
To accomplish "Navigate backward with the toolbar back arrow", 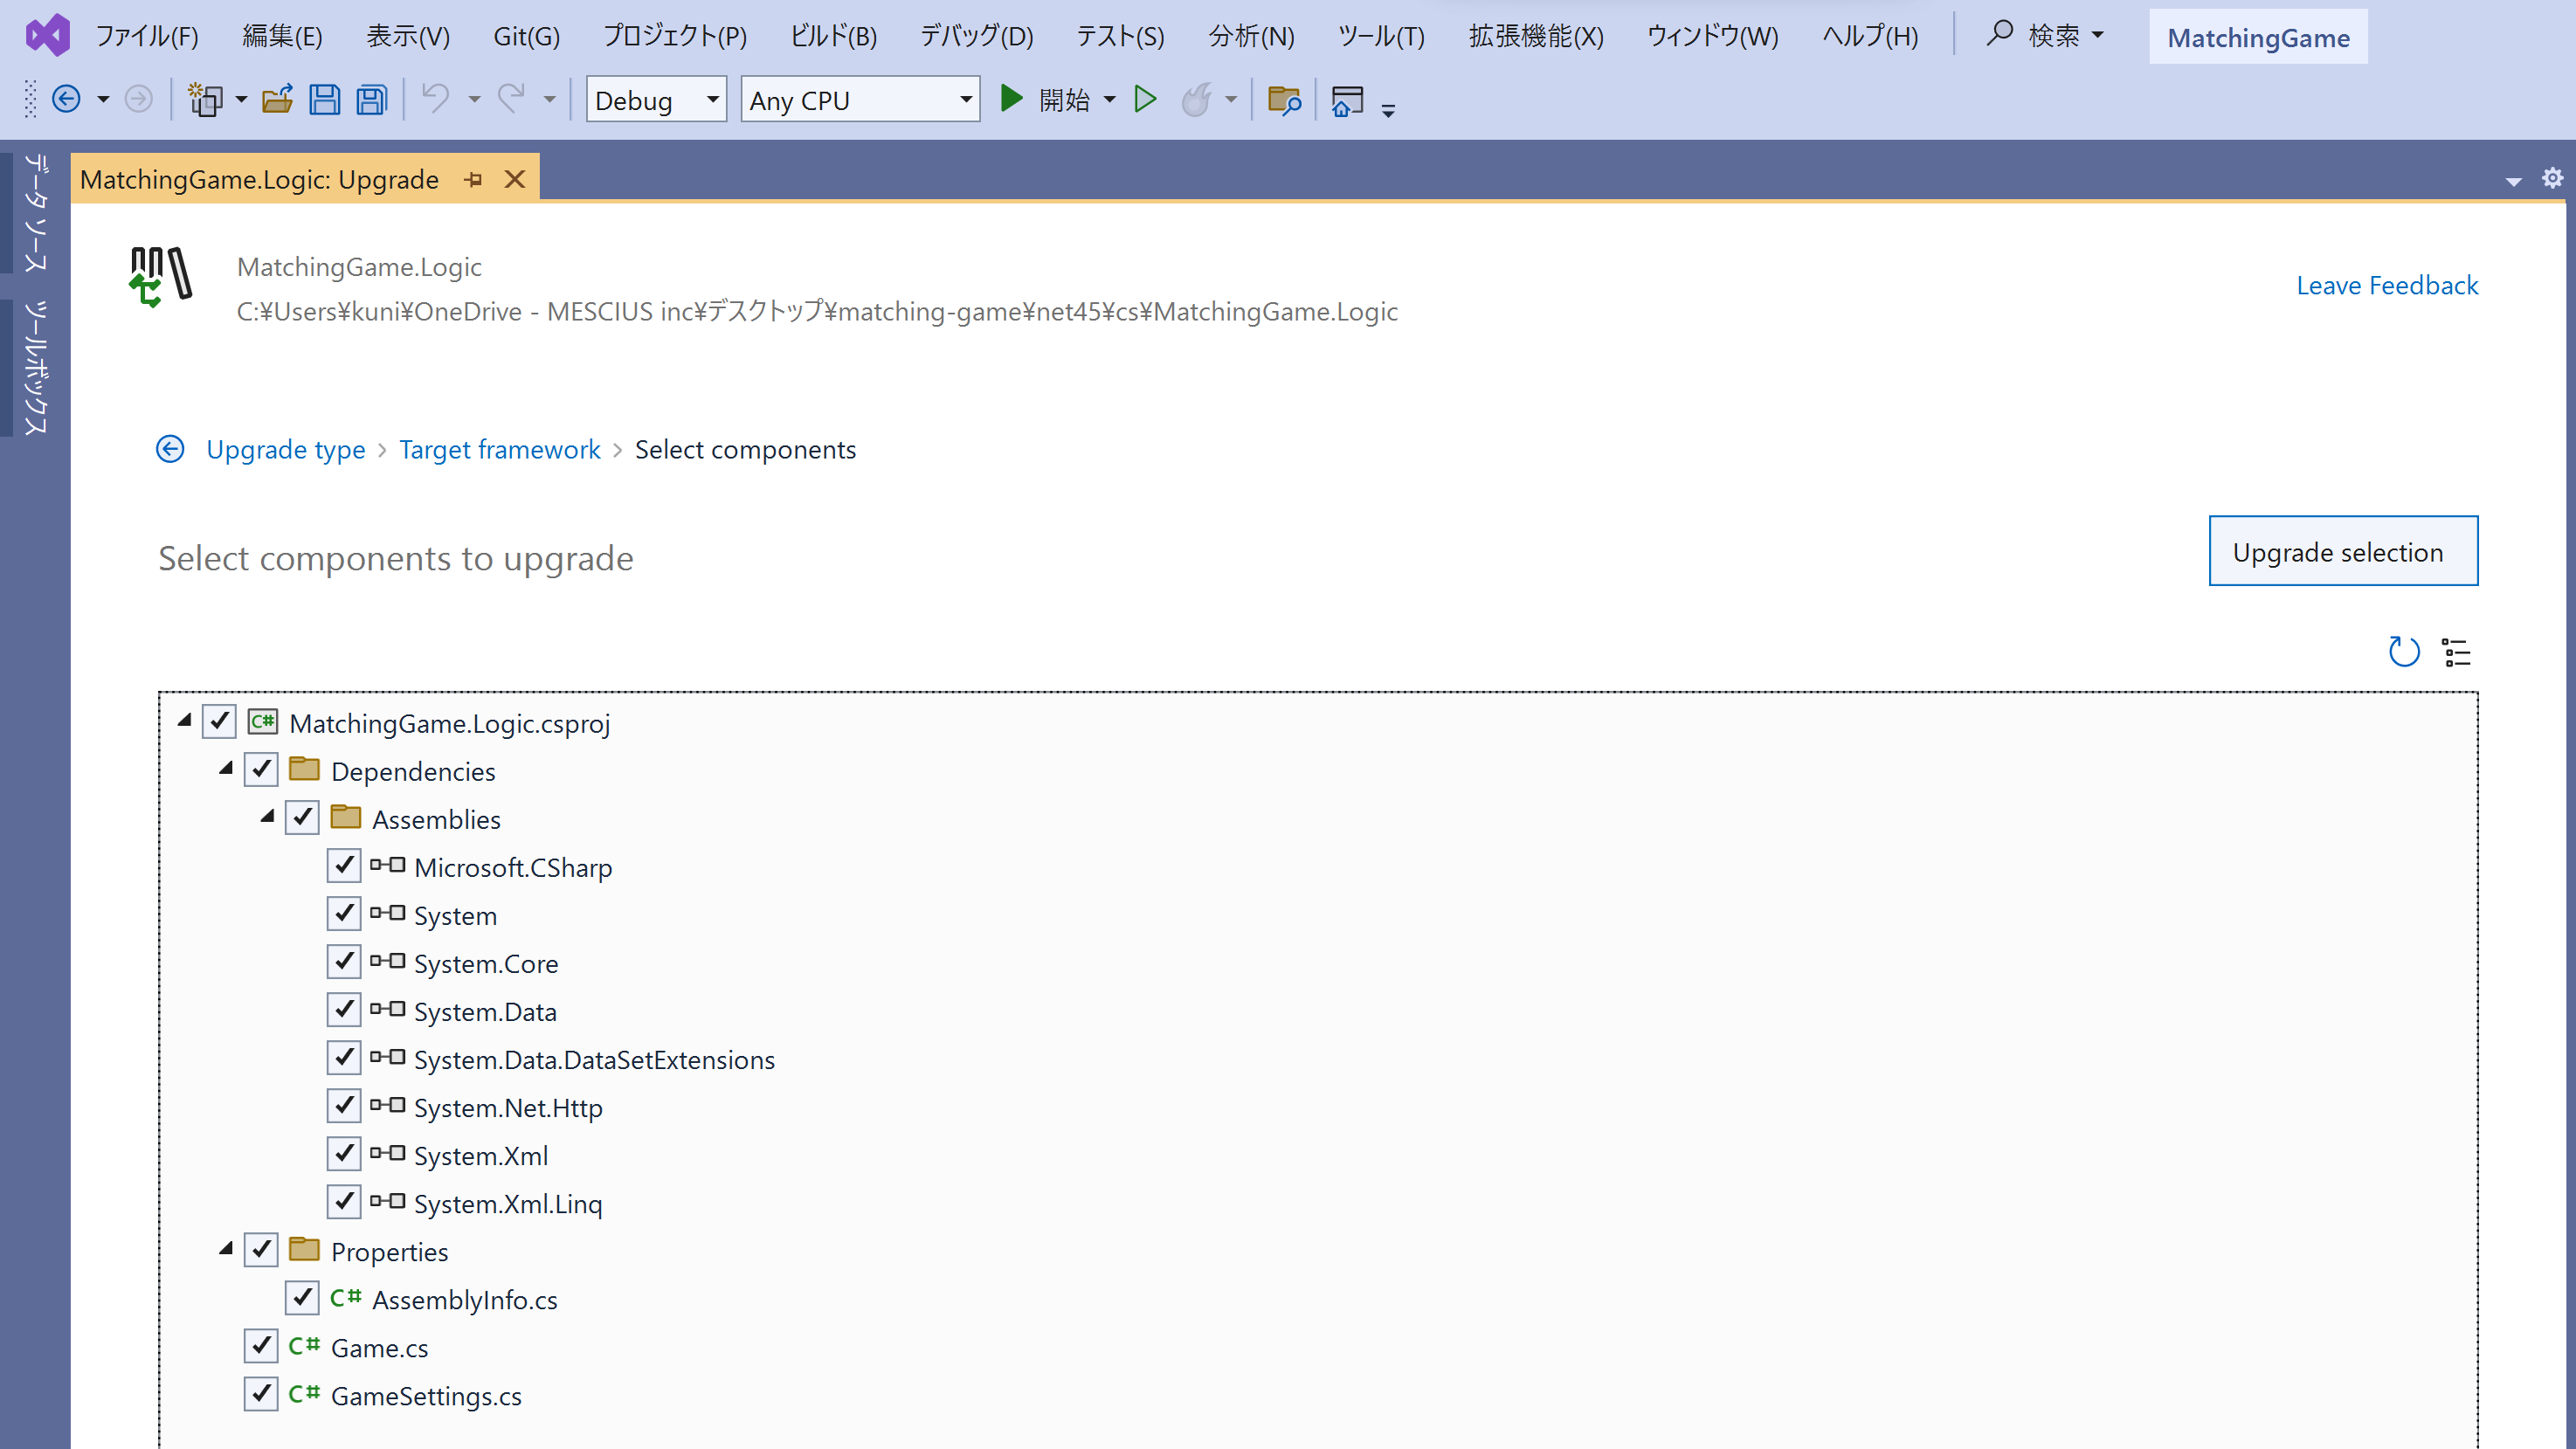I will click(x=66, y=100).
